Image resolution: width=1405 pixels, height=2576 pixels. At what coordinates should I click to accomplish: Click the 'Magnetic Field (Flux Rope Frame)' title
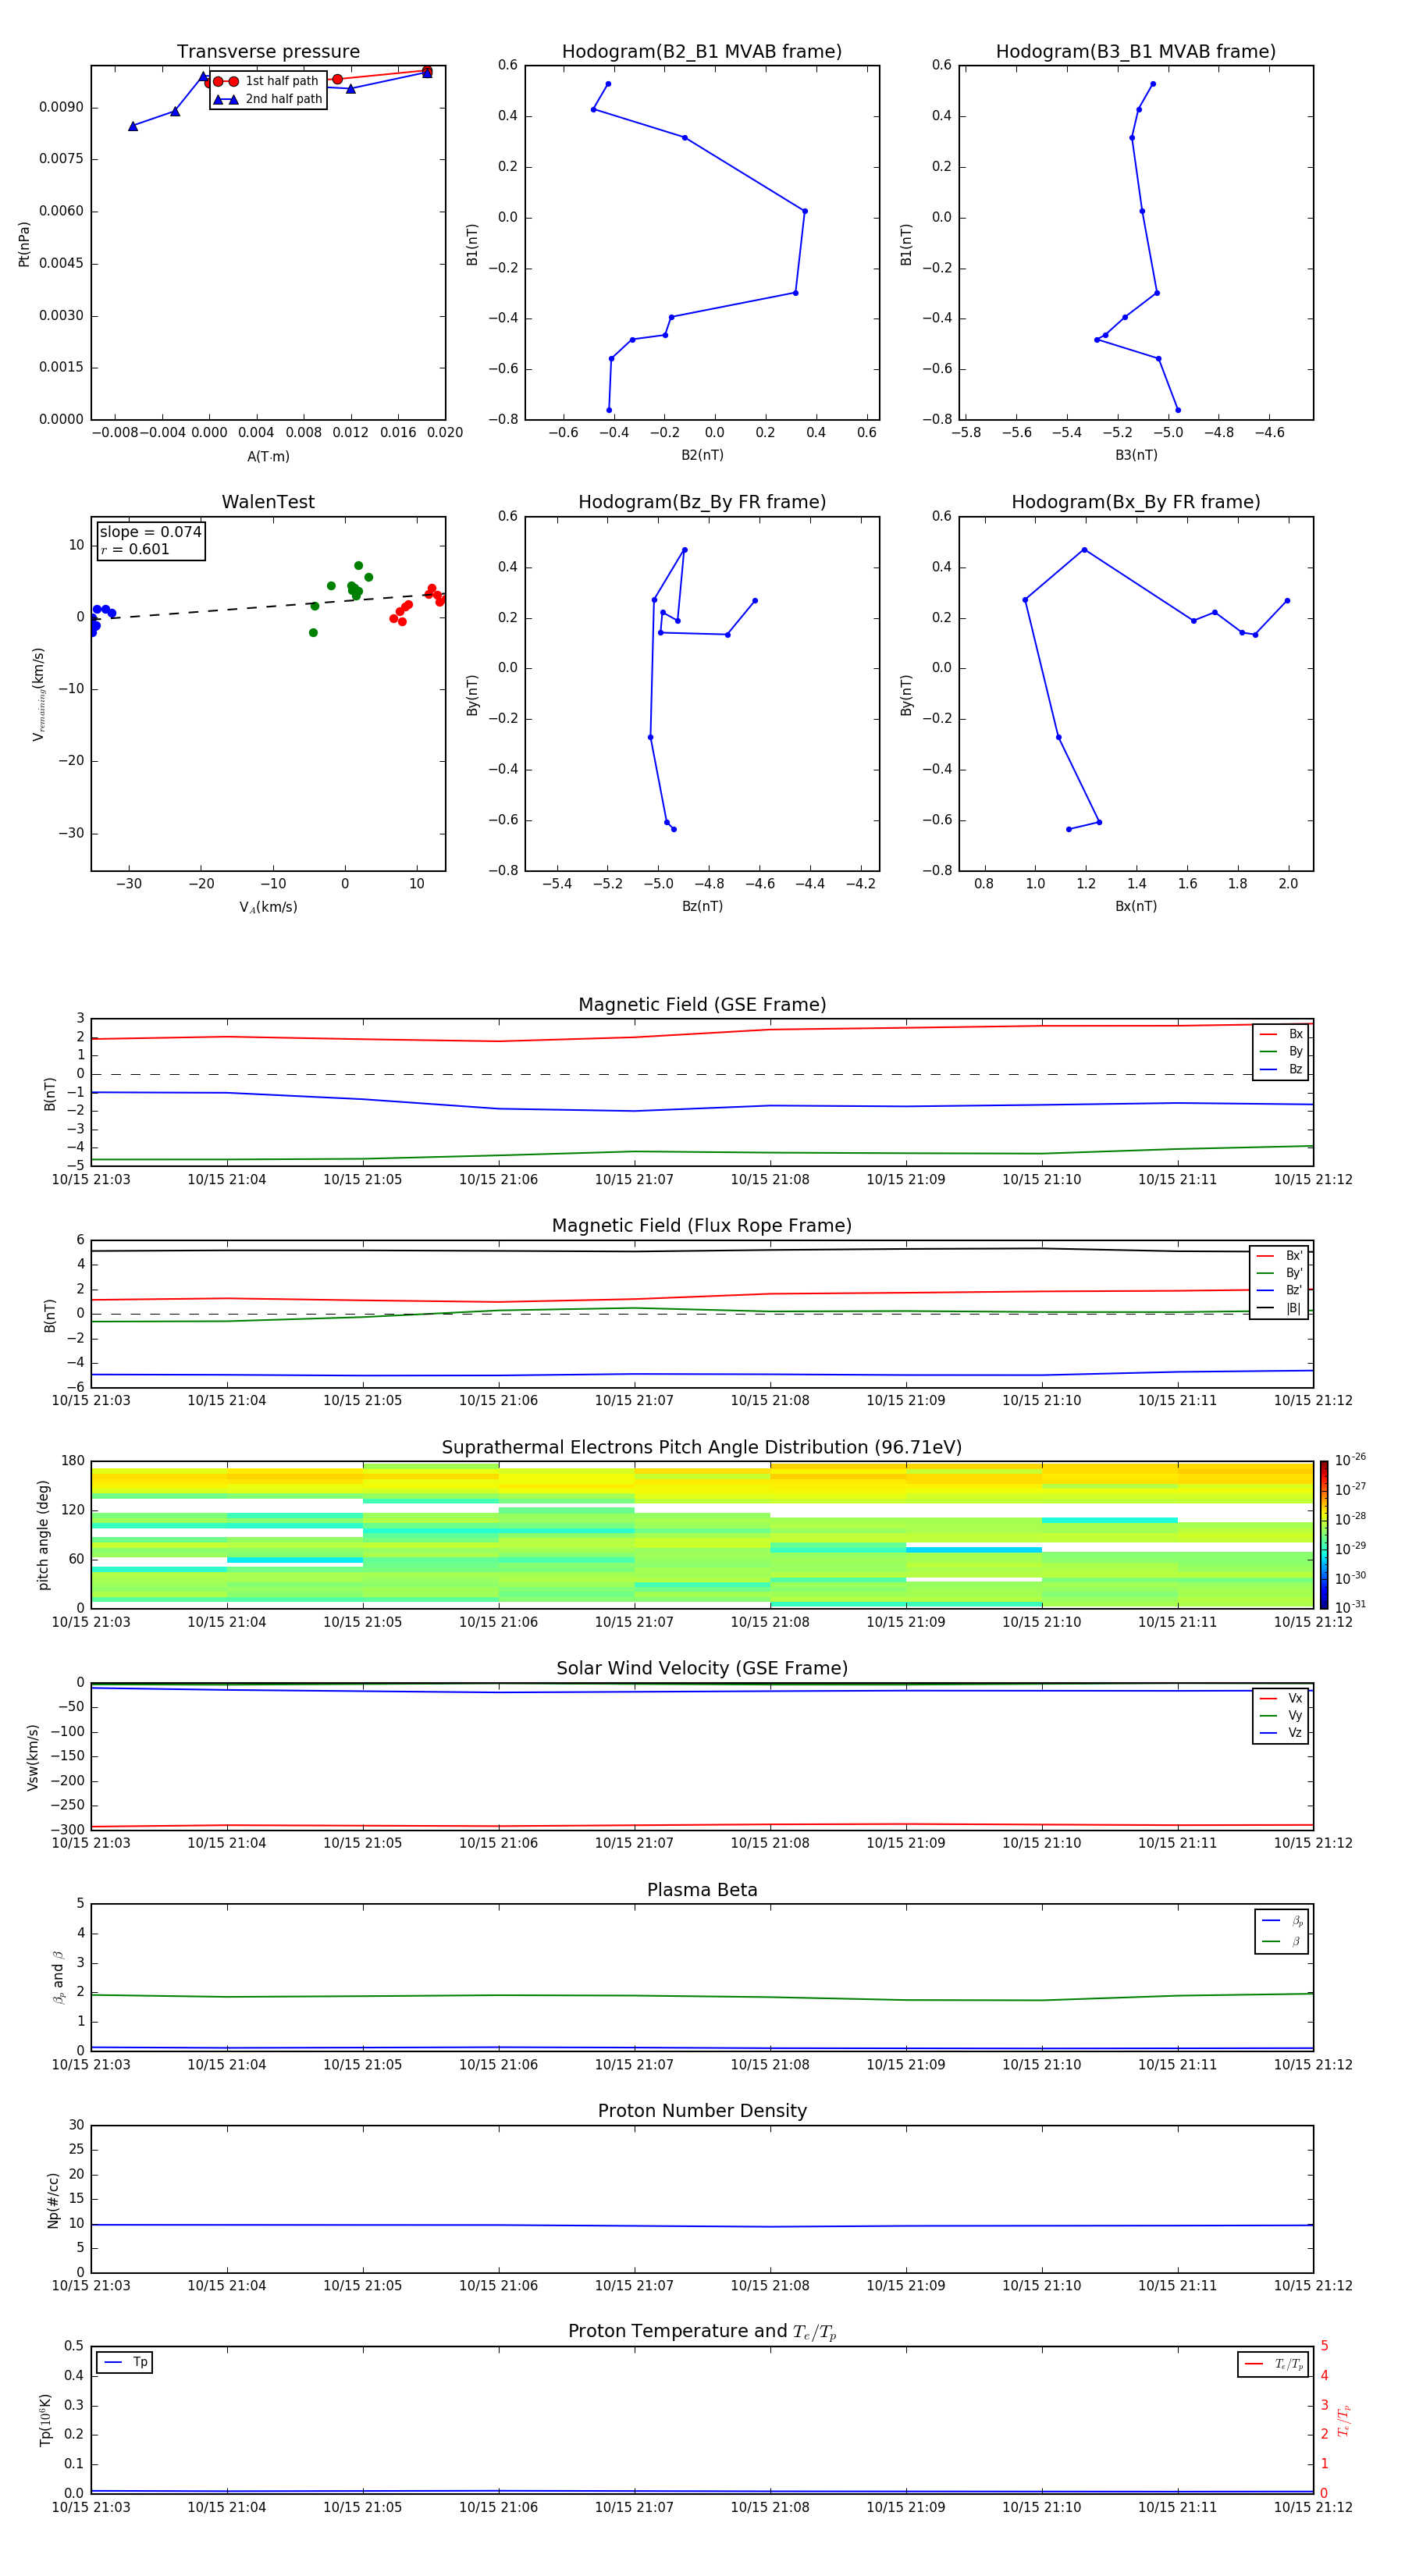tap(702, 1226)
